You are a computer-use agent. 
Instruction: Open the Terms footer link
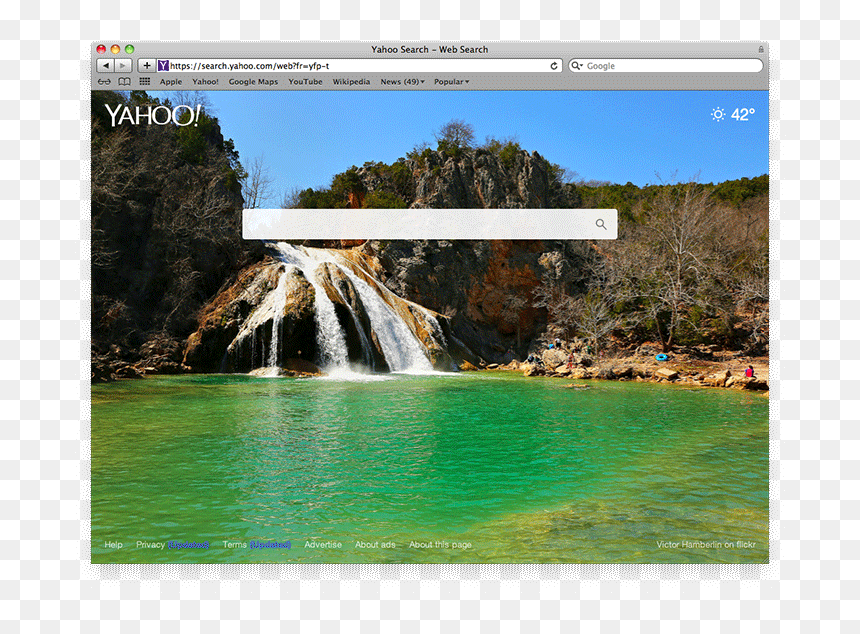click(234, 545)
